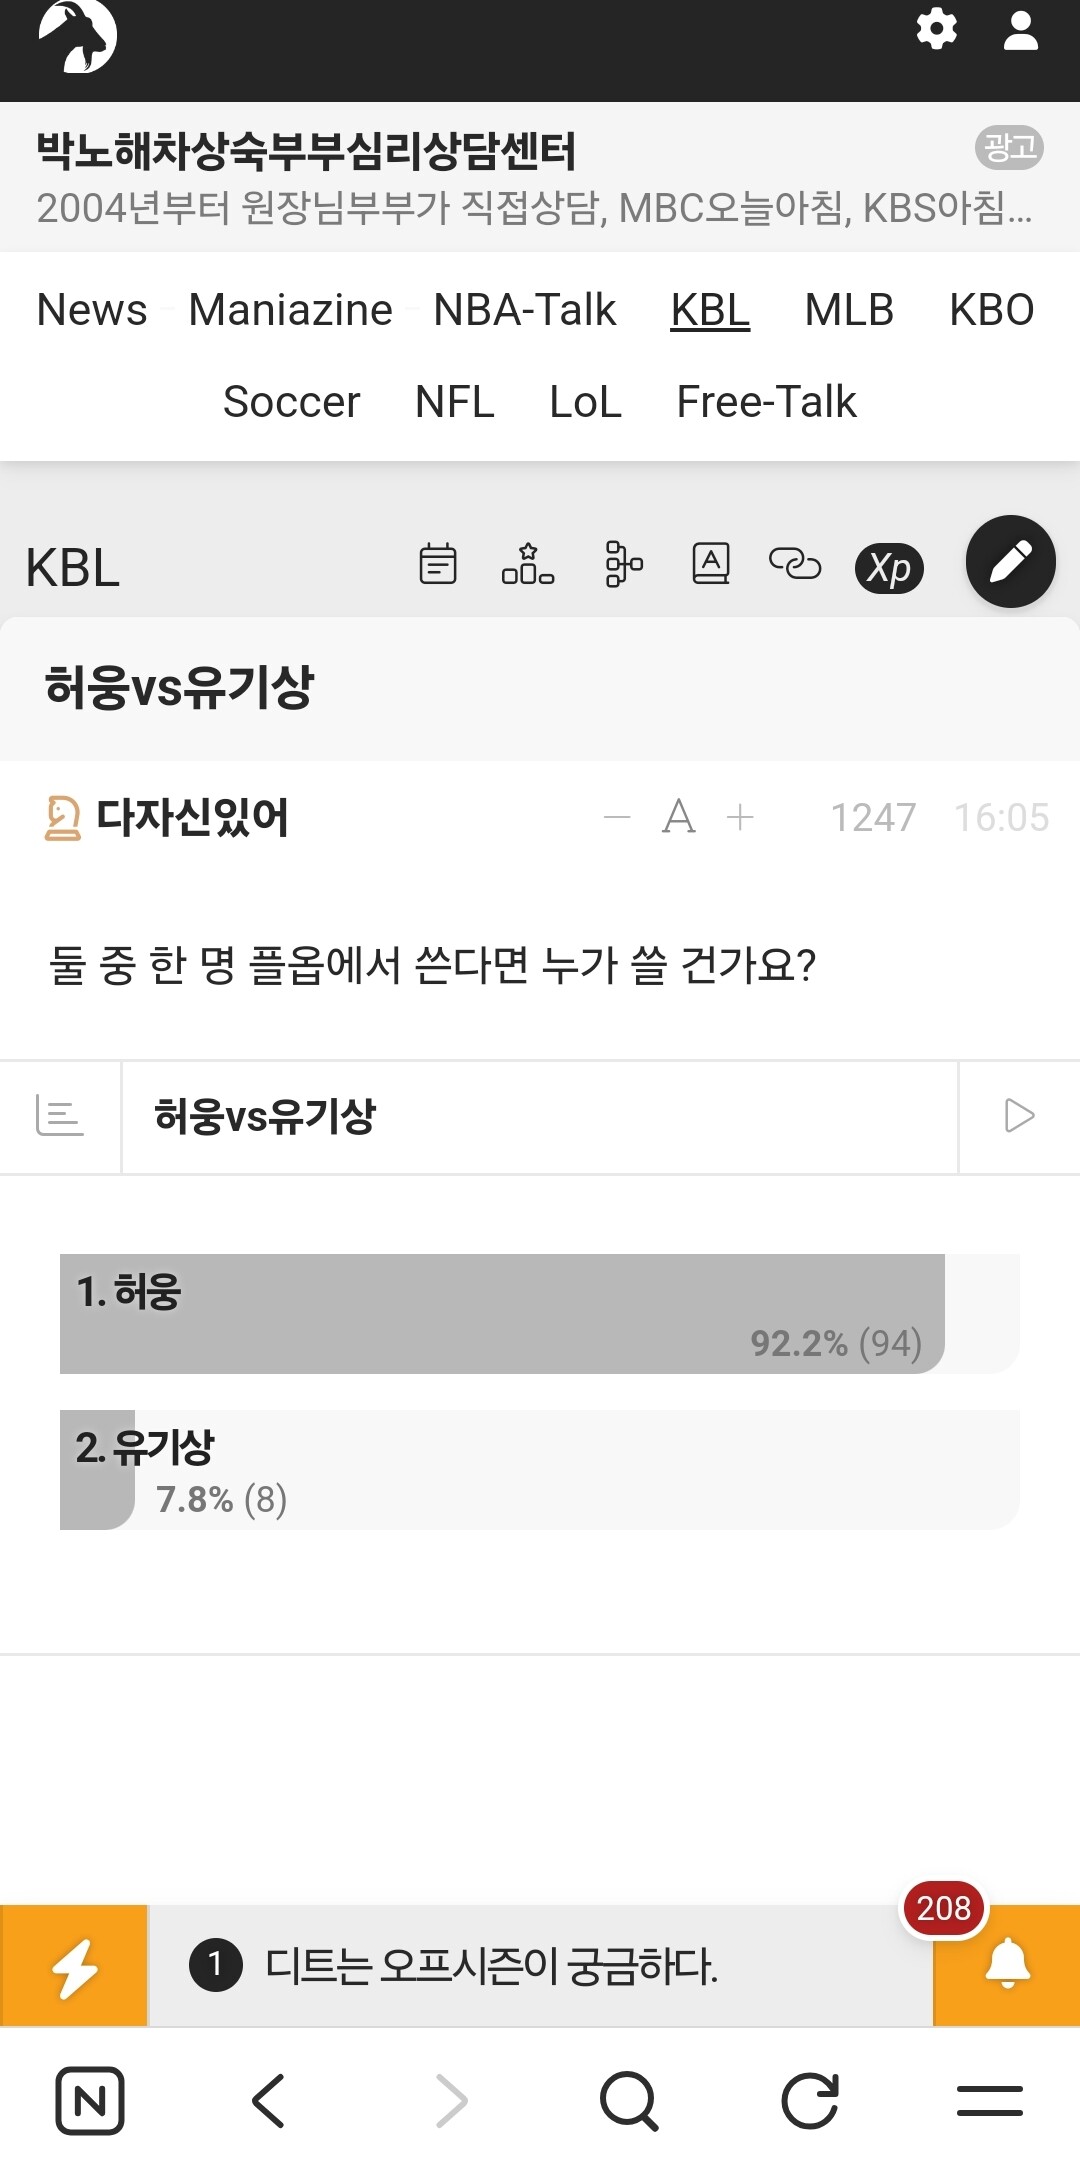Tap the Xp badge icon
Viewport: 1080px width, 2176px height.
coord(889,568)
